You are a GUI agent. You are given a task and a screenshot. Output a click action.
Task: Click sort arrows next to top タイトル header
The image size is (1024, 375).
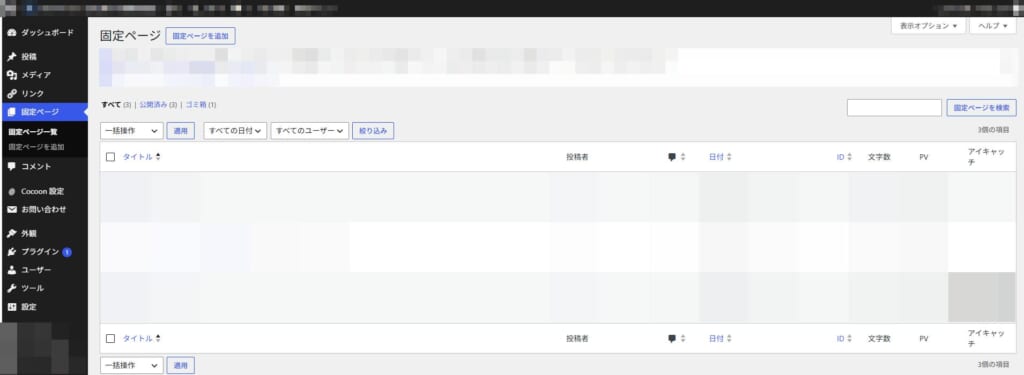click(x=158, y=157)
